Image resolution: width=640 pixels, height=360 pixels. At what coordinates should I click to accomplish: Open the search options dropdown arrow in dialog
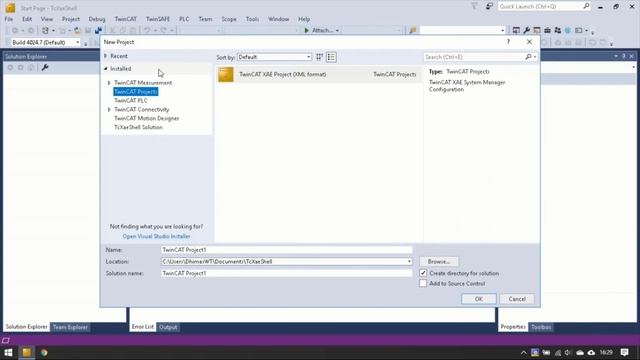(x=535, y=57)
